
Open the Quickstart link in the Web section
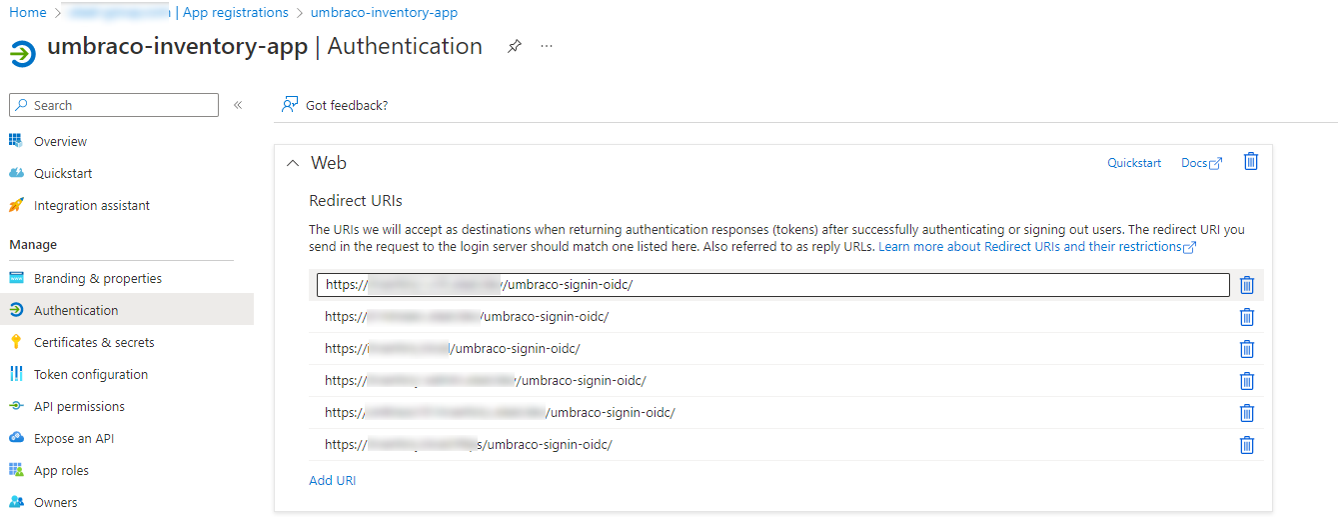(1134, 163)
